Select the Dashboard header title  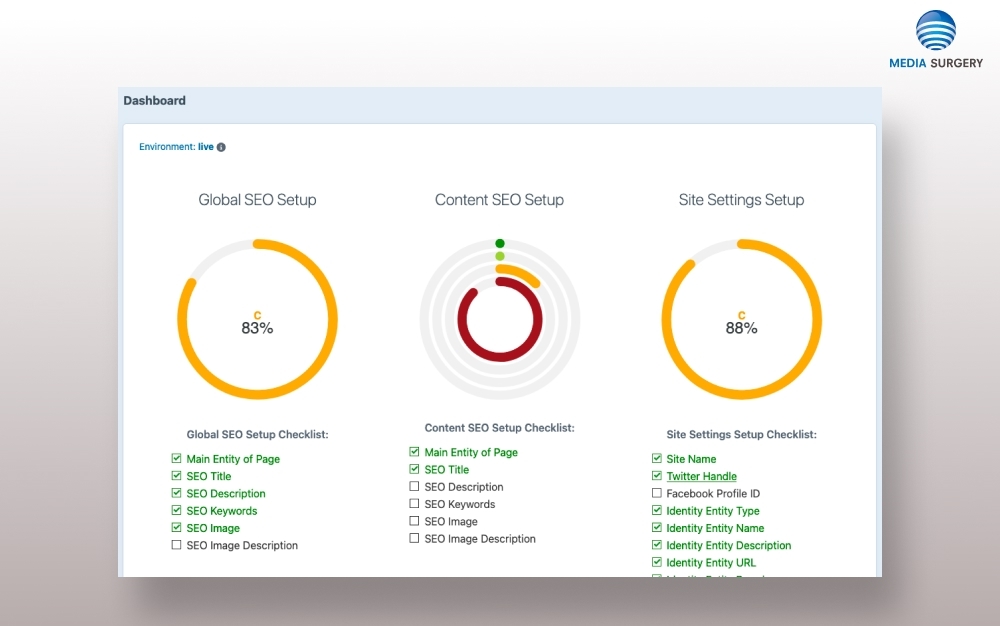(155, 101)
